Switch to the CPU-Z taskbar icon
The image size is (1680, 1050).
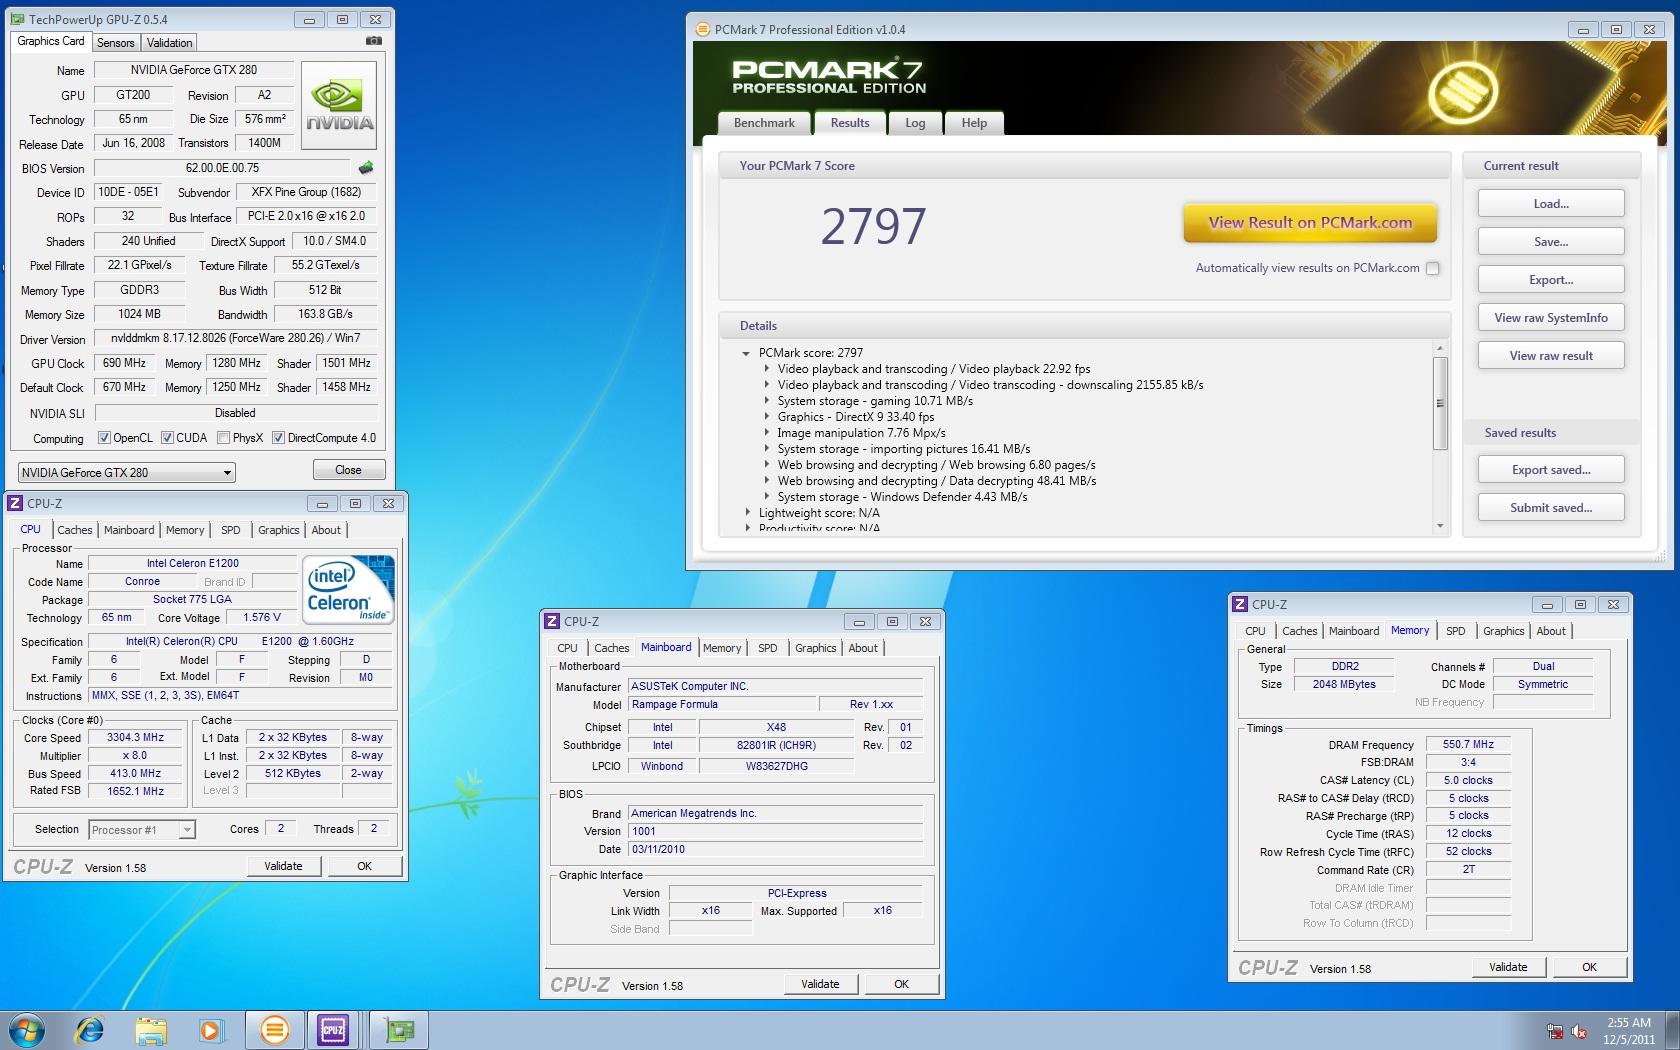pos(333,1030)
